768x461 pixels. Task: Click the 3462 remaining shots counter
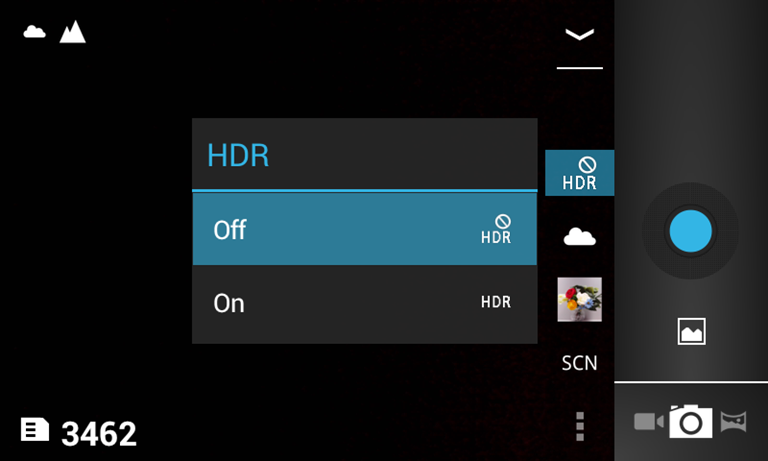click(99, 434)
